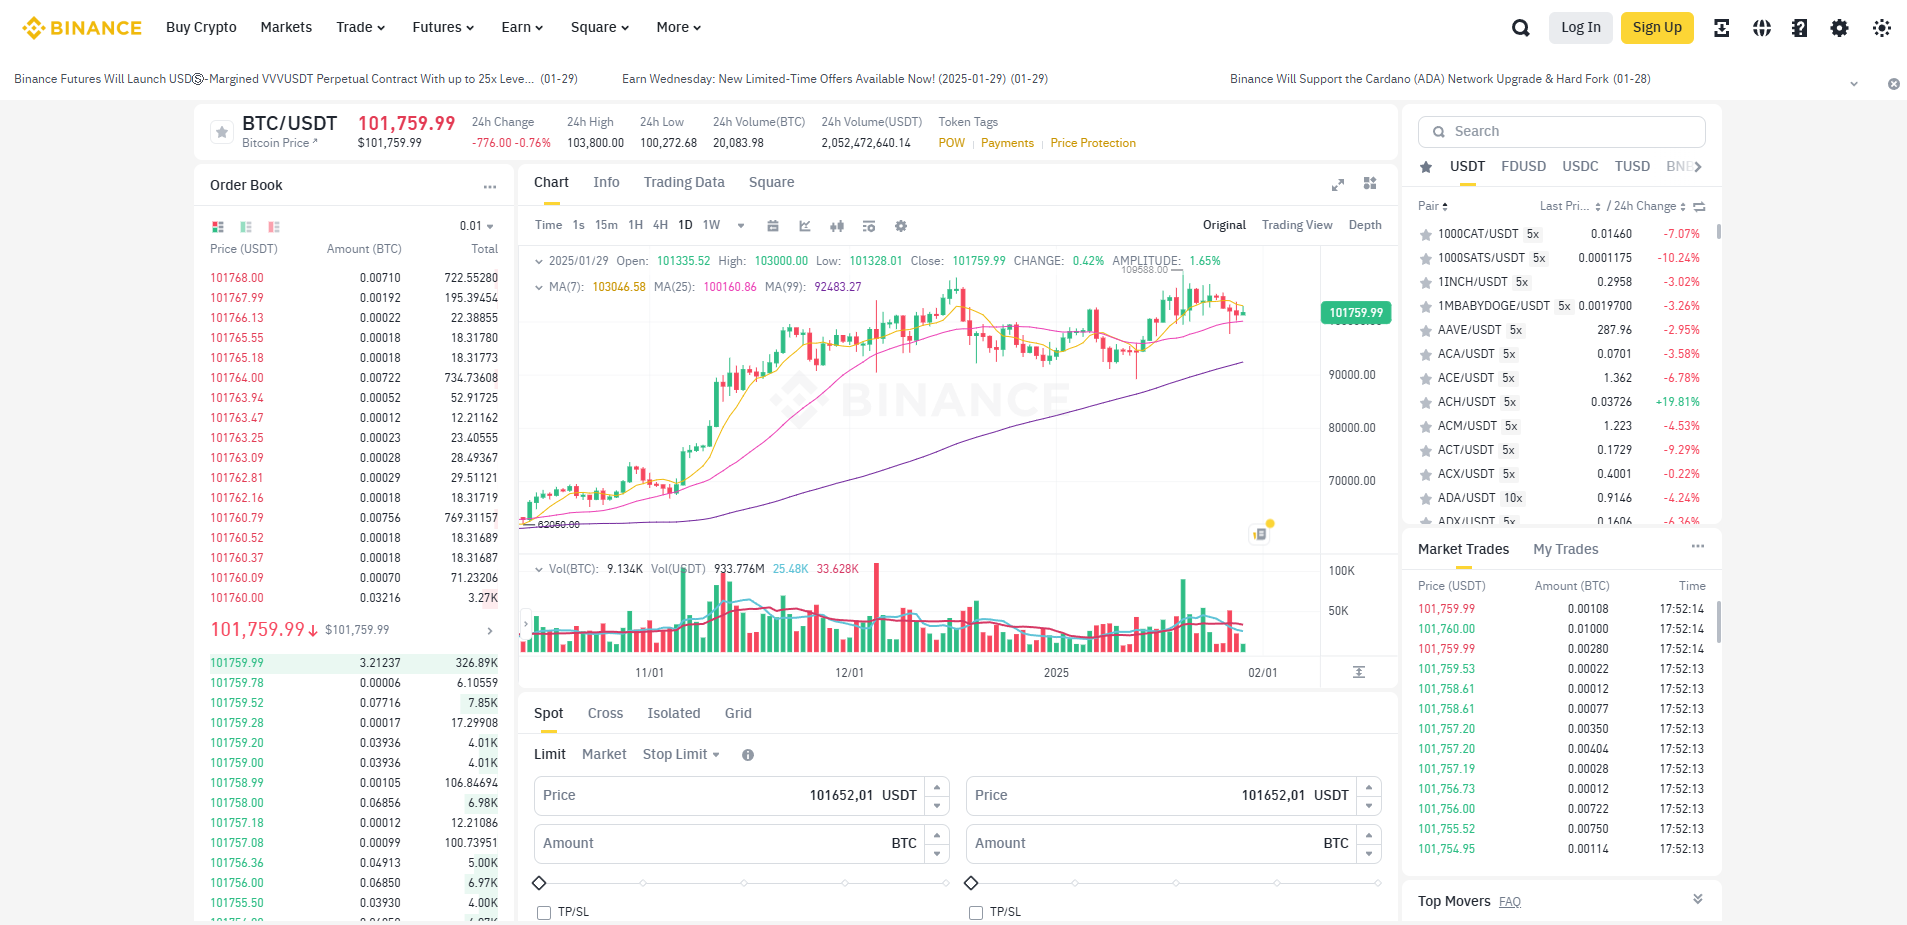Switch to the Grid tab

(738, 713)
